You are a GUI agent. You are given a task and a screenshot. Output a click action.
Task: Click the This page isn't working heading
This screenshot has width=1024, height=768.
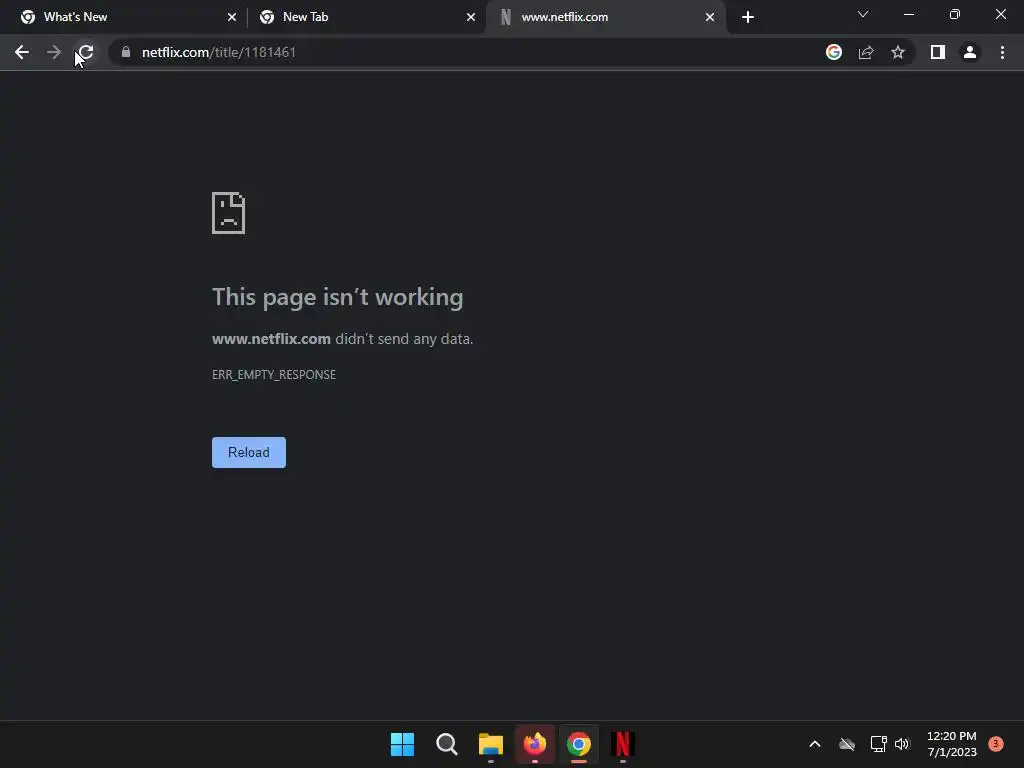point(338,297)
